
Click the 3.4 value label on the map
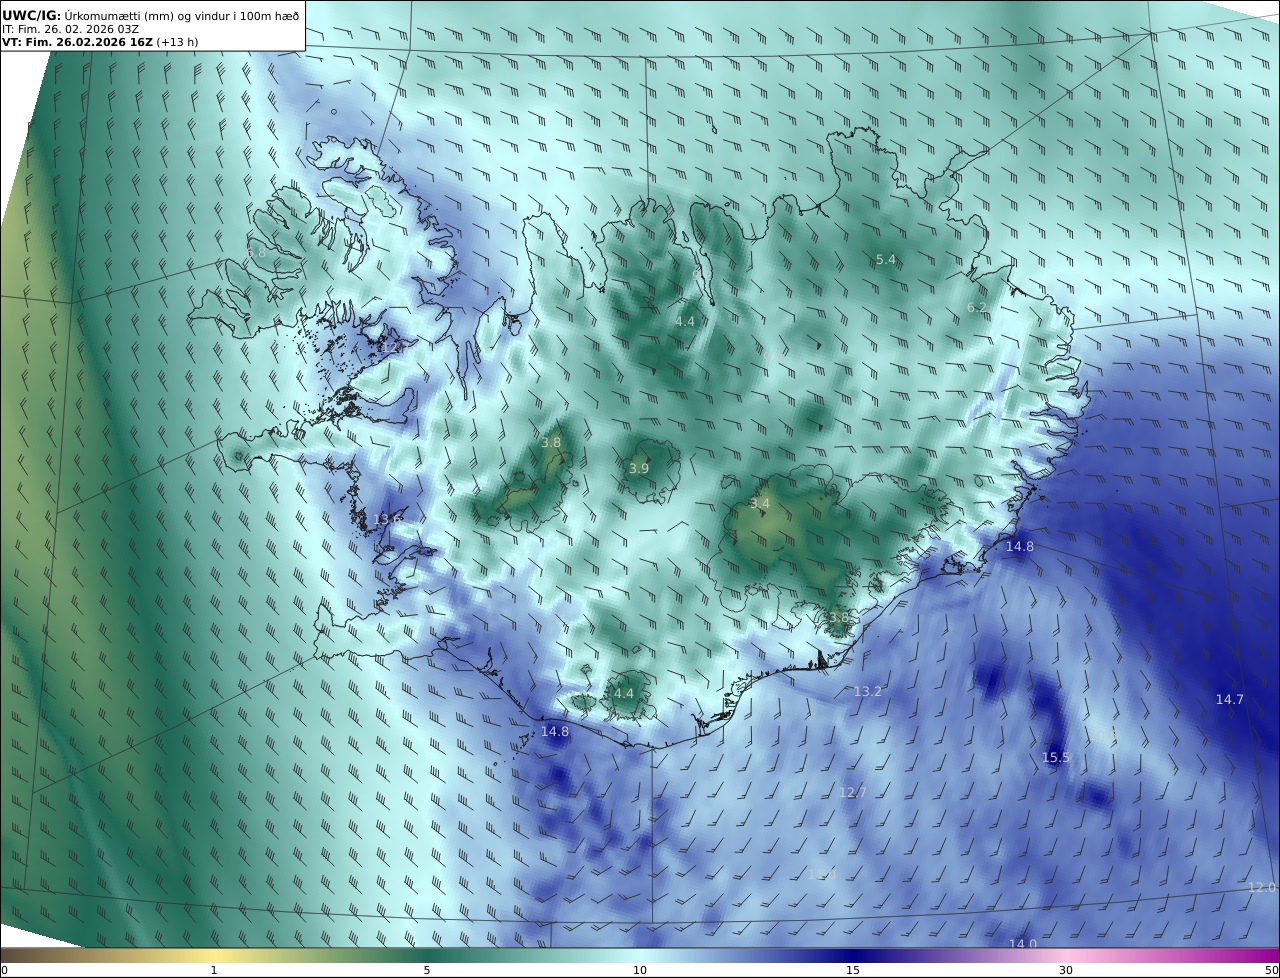point(760,504)
